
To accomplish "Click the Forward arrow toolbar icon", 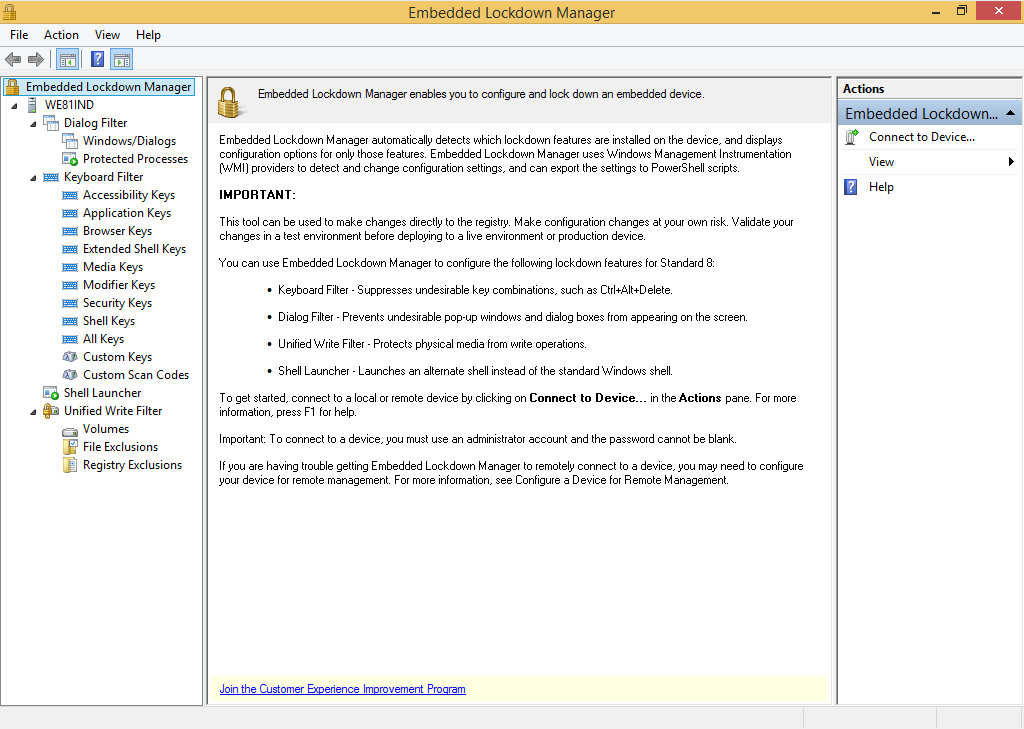I will (36, 59).
